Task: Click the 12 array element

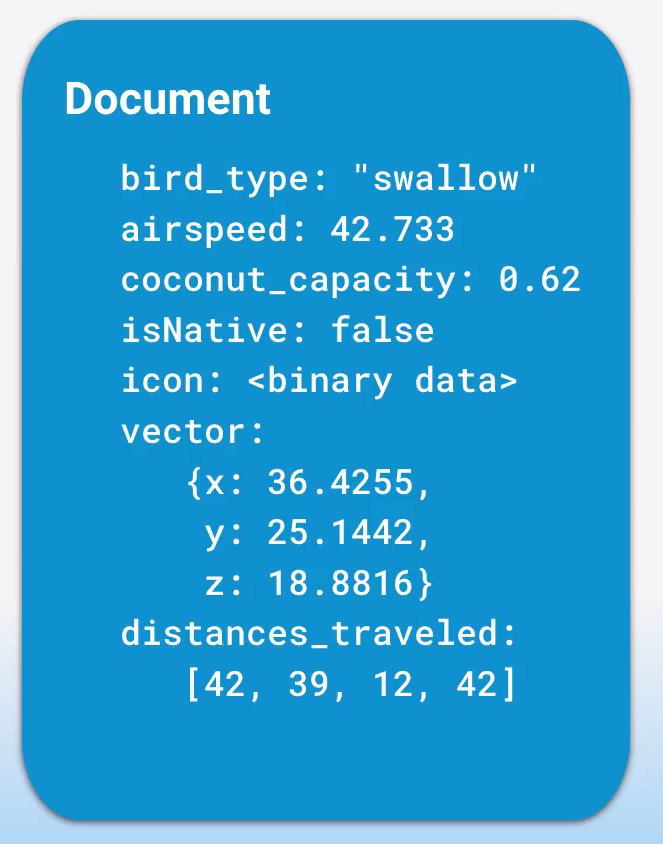Action: coord(393,684)
